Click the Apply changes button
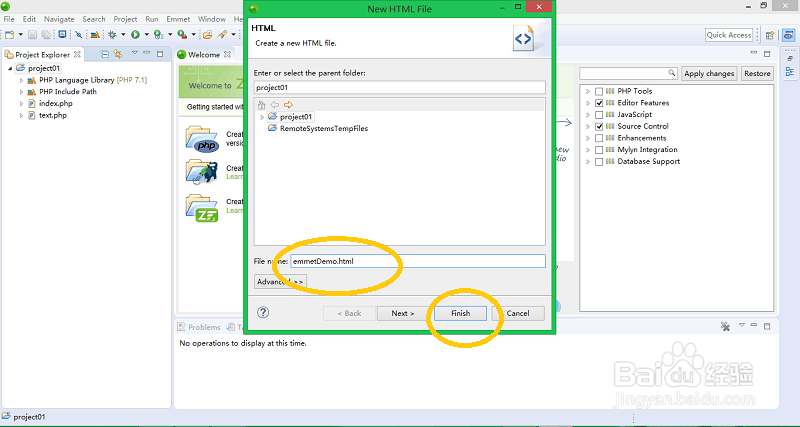The image size is (800, 427). (x=709, y=73)
